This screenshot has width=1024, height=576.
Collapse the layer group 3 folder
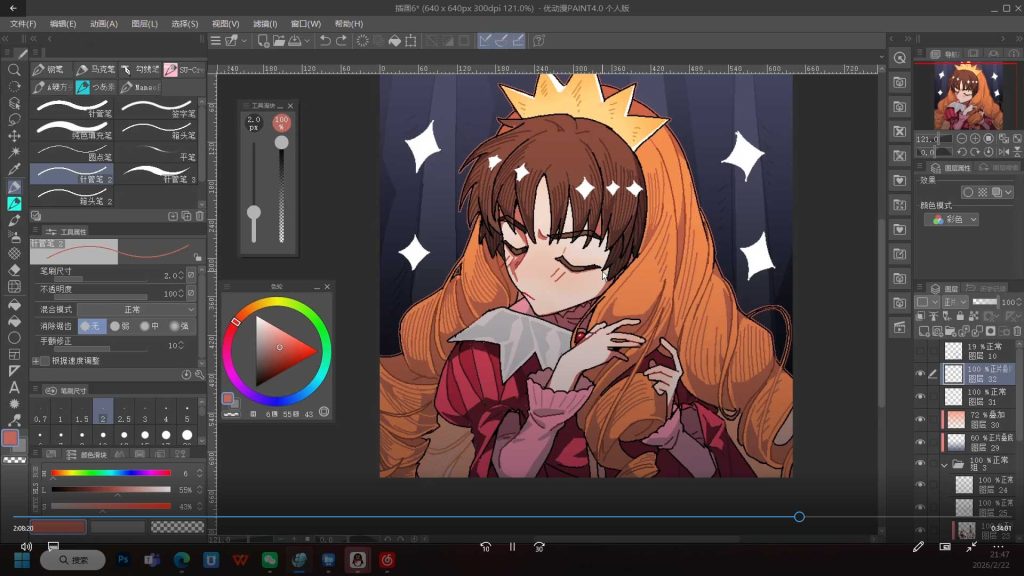(944, 465)
